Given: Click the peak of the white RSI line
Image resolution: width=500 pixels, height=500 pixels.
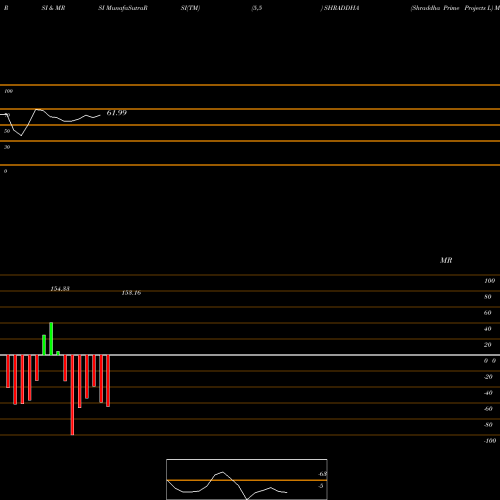Looking at the screenshot, I should (37, 109).
